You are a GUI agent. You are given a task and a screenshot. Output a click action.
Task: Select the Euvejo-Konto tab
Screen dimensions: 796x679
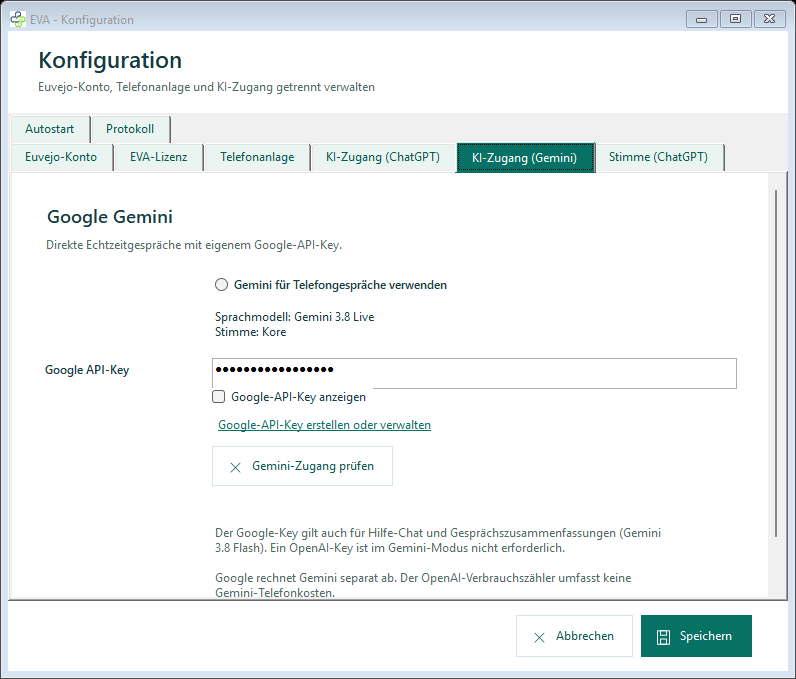[x=61, y=157]
